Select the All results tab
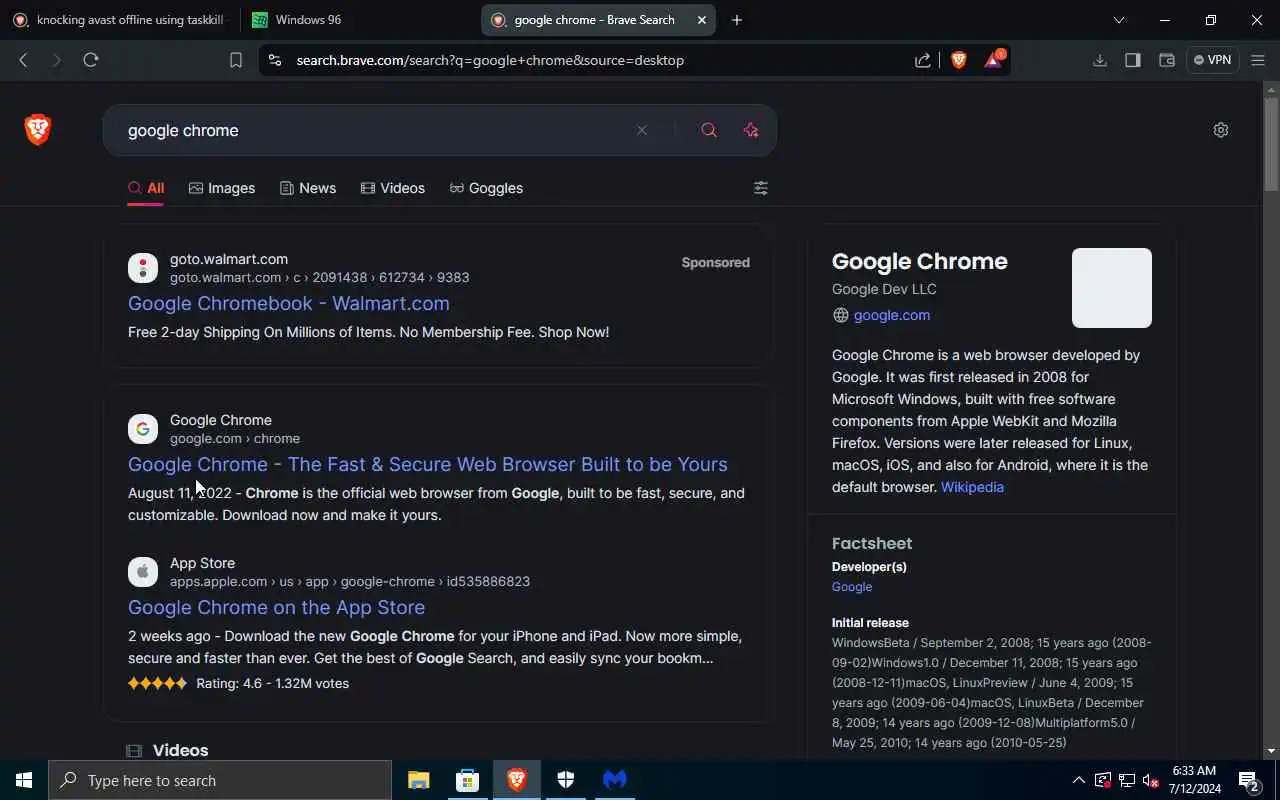 (x=146, y=188)
